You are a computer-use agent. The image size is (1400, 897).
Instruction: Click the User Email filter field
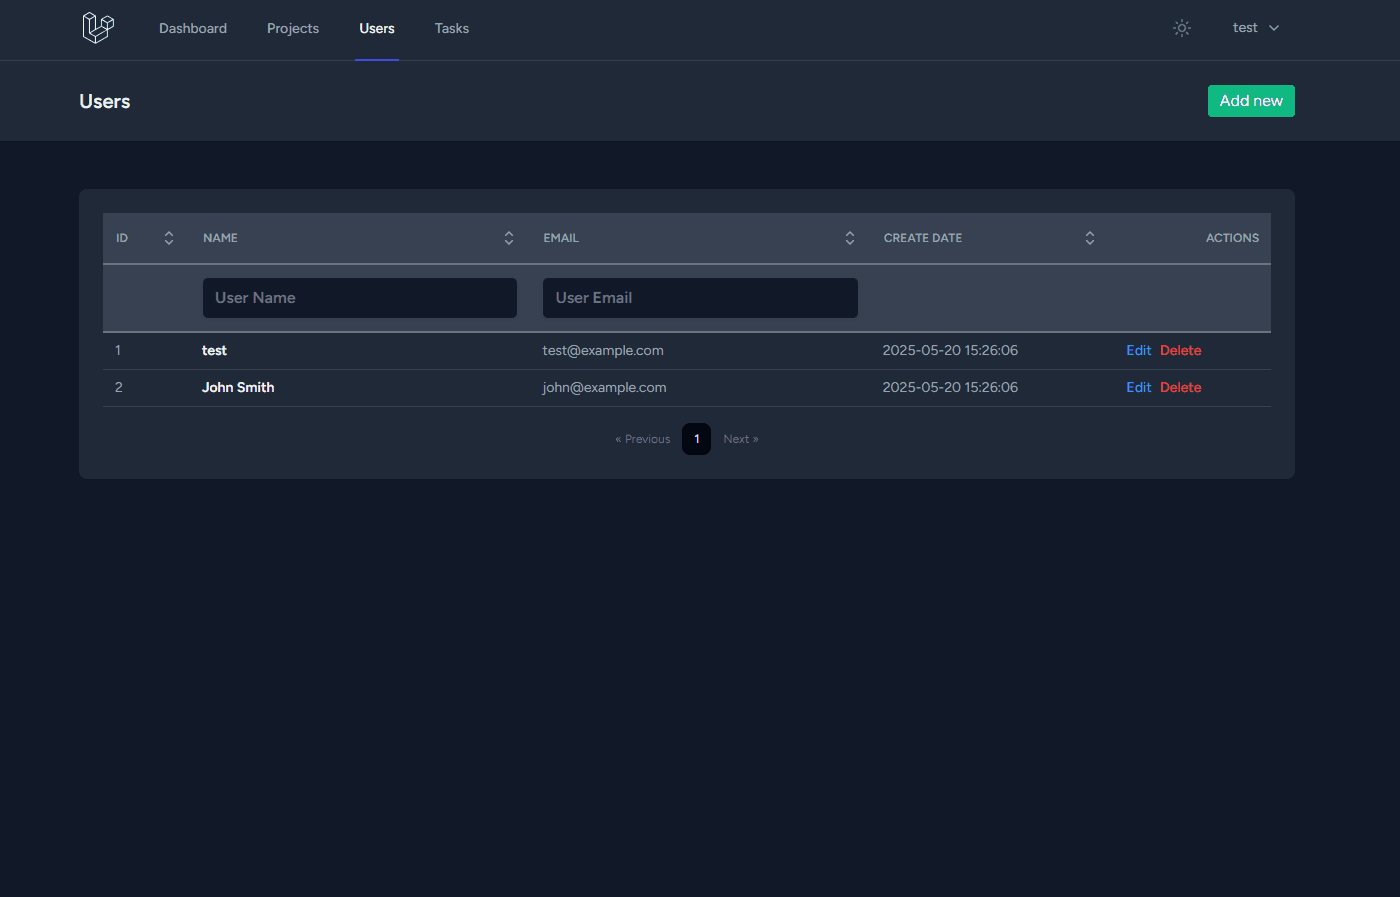click(699, 297)
